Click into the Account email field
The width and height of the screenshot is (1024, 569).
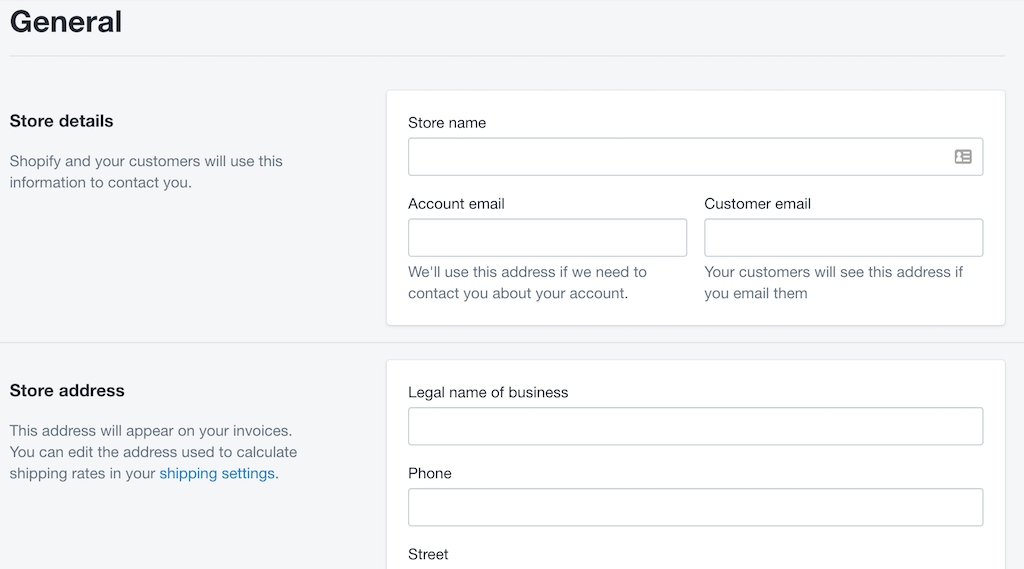click(x=547, y=238)
